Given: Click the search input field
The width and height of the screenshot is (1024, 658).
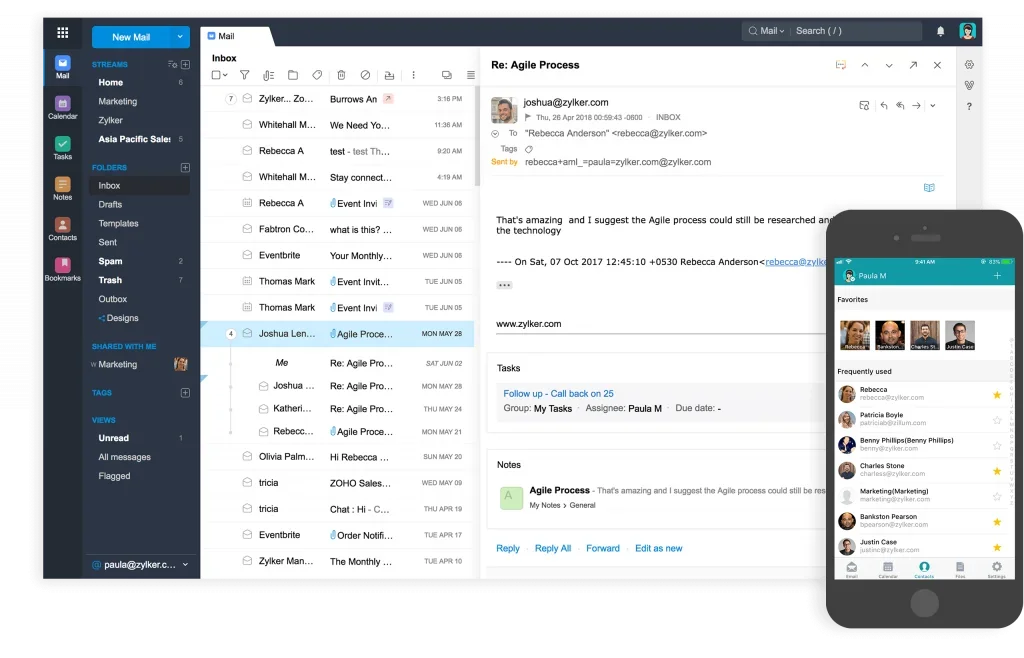Looking at the screenshot, I should click(855, 31).
